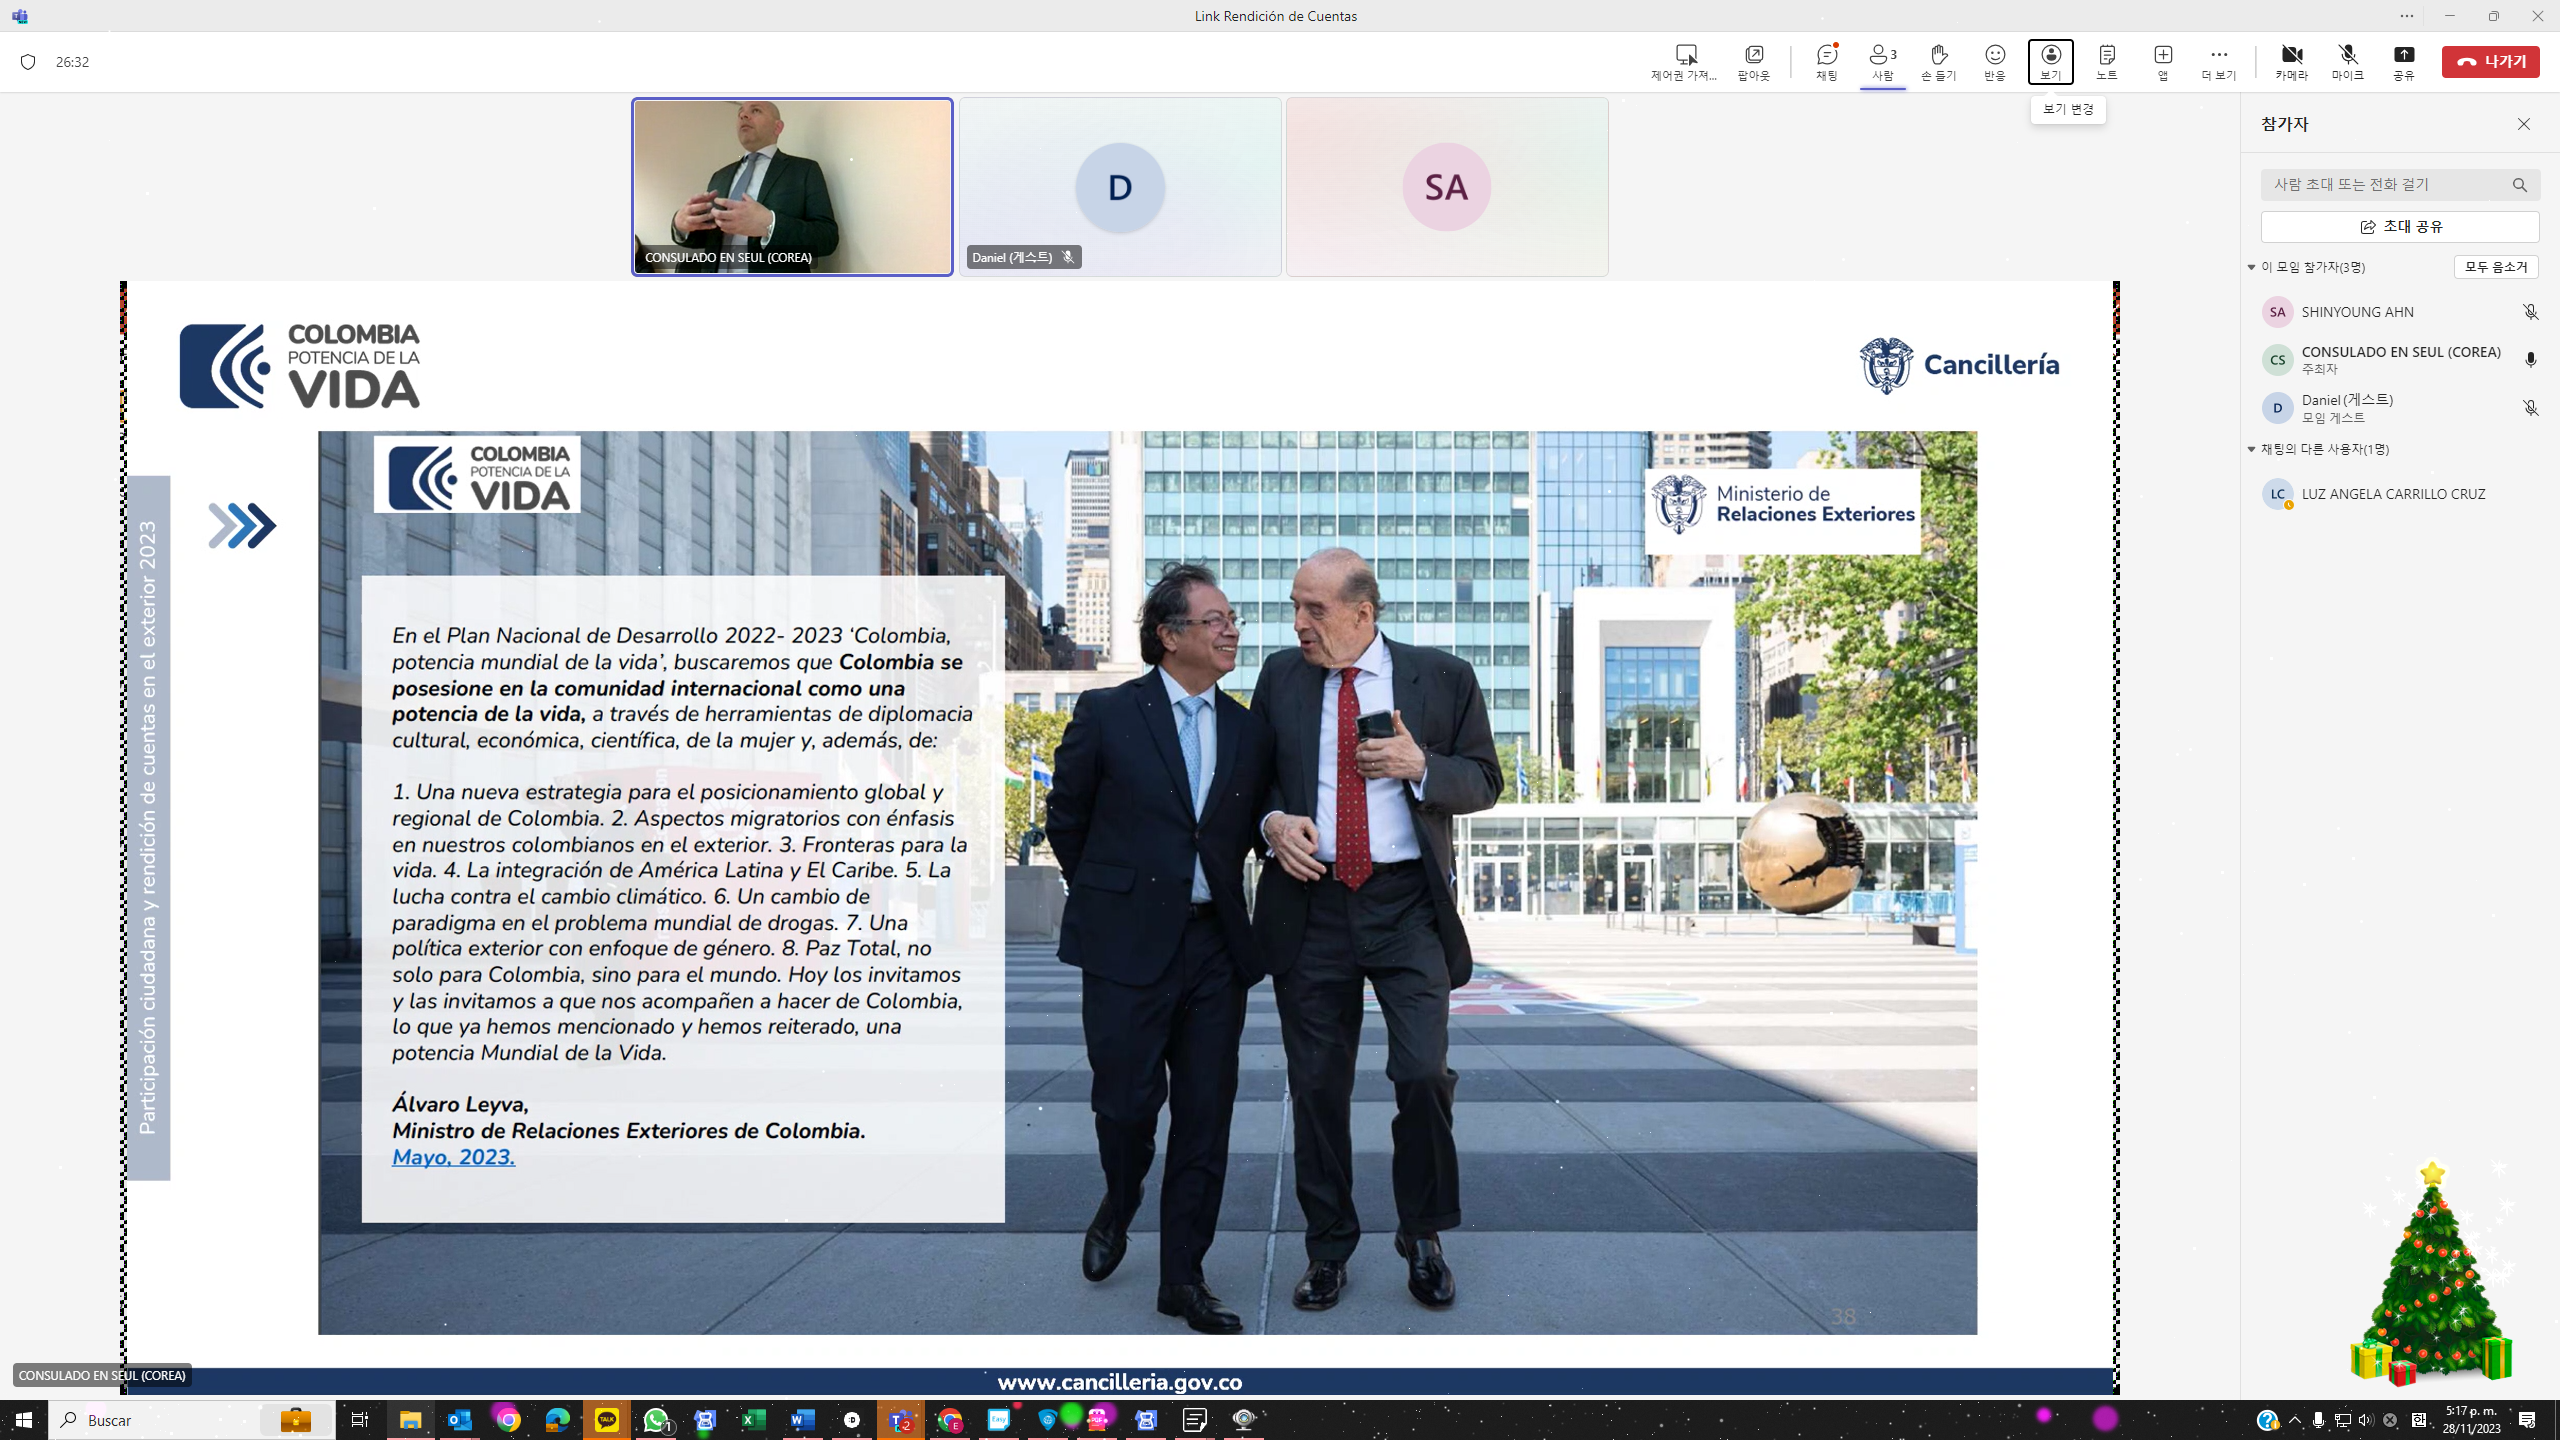
Task: Click the SA participant tile
Action: tap(1447, 187)
